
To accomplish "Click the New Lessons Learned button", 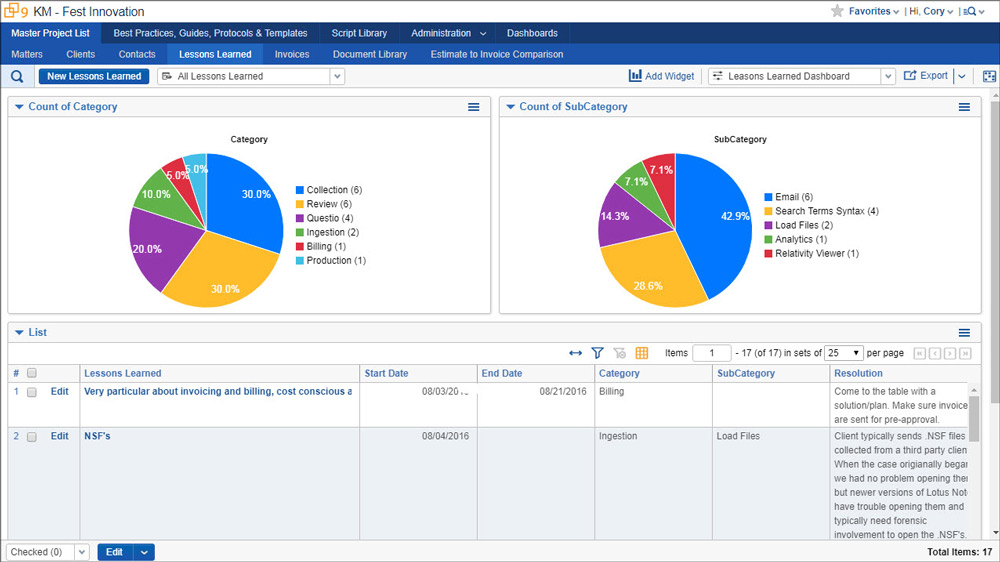I will 94,76.
